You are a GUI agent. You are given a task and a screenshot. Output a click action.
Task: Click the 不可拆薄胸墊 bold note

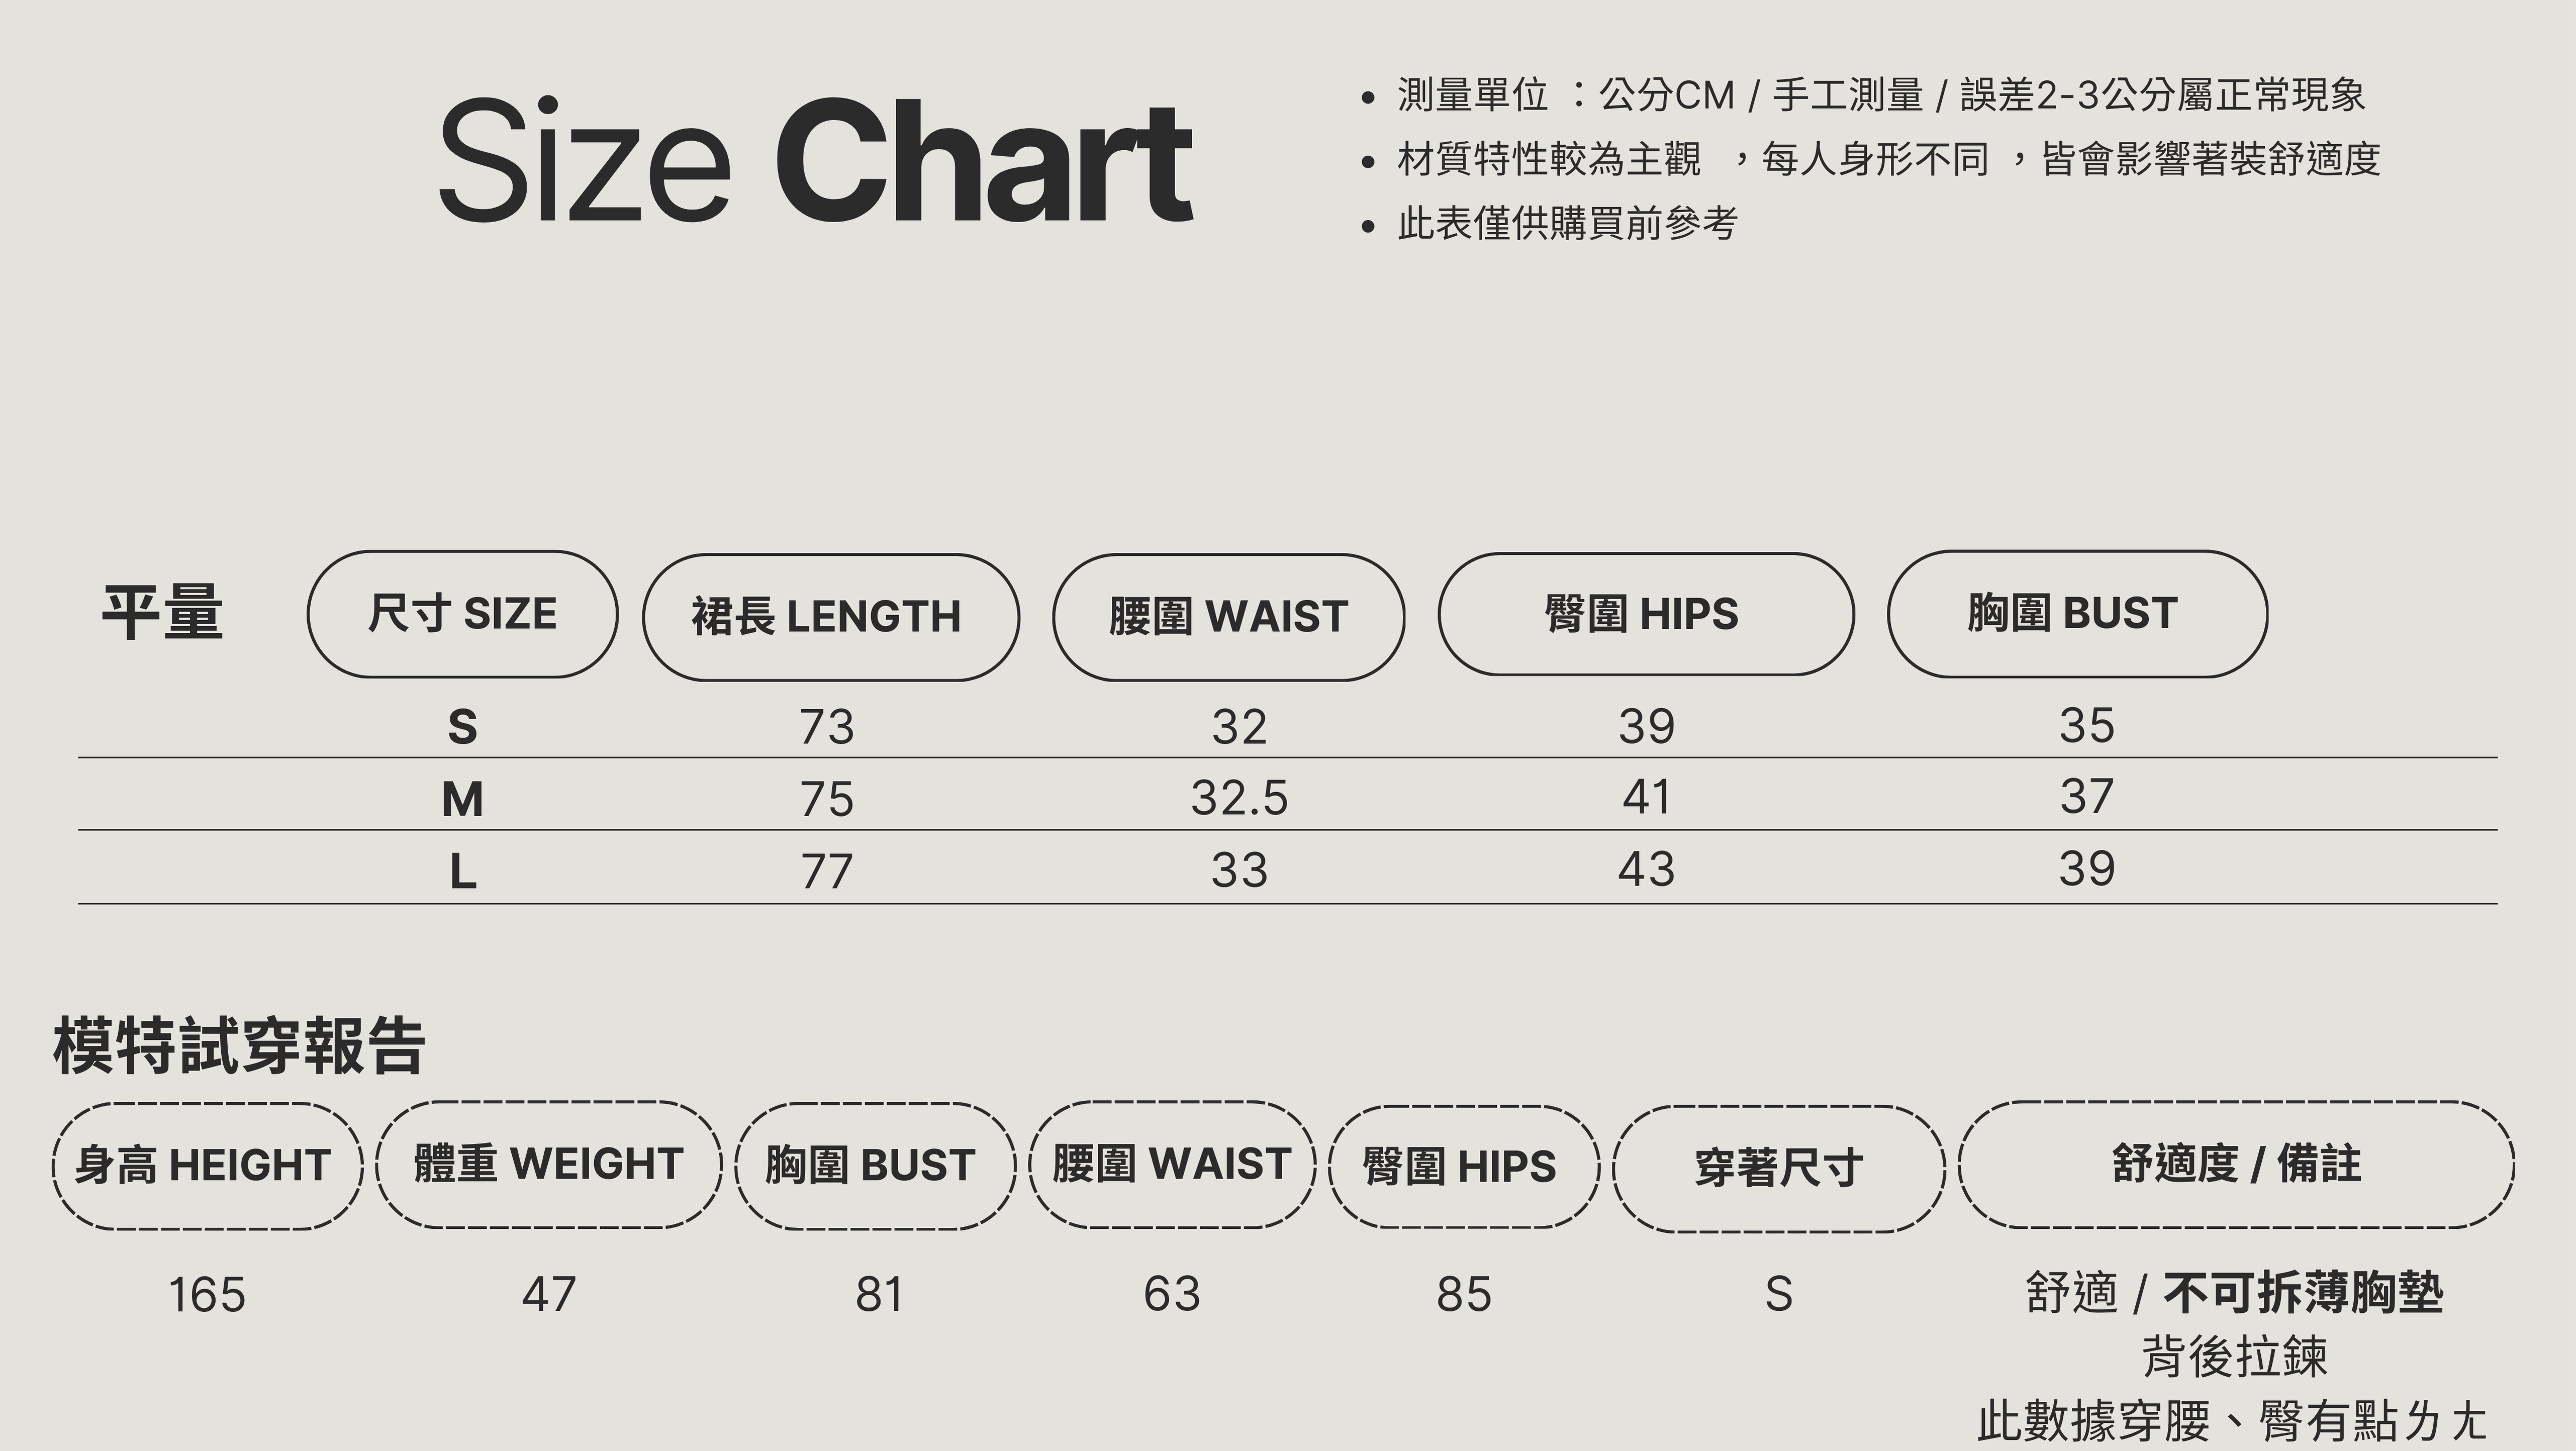[2303, 1293]
